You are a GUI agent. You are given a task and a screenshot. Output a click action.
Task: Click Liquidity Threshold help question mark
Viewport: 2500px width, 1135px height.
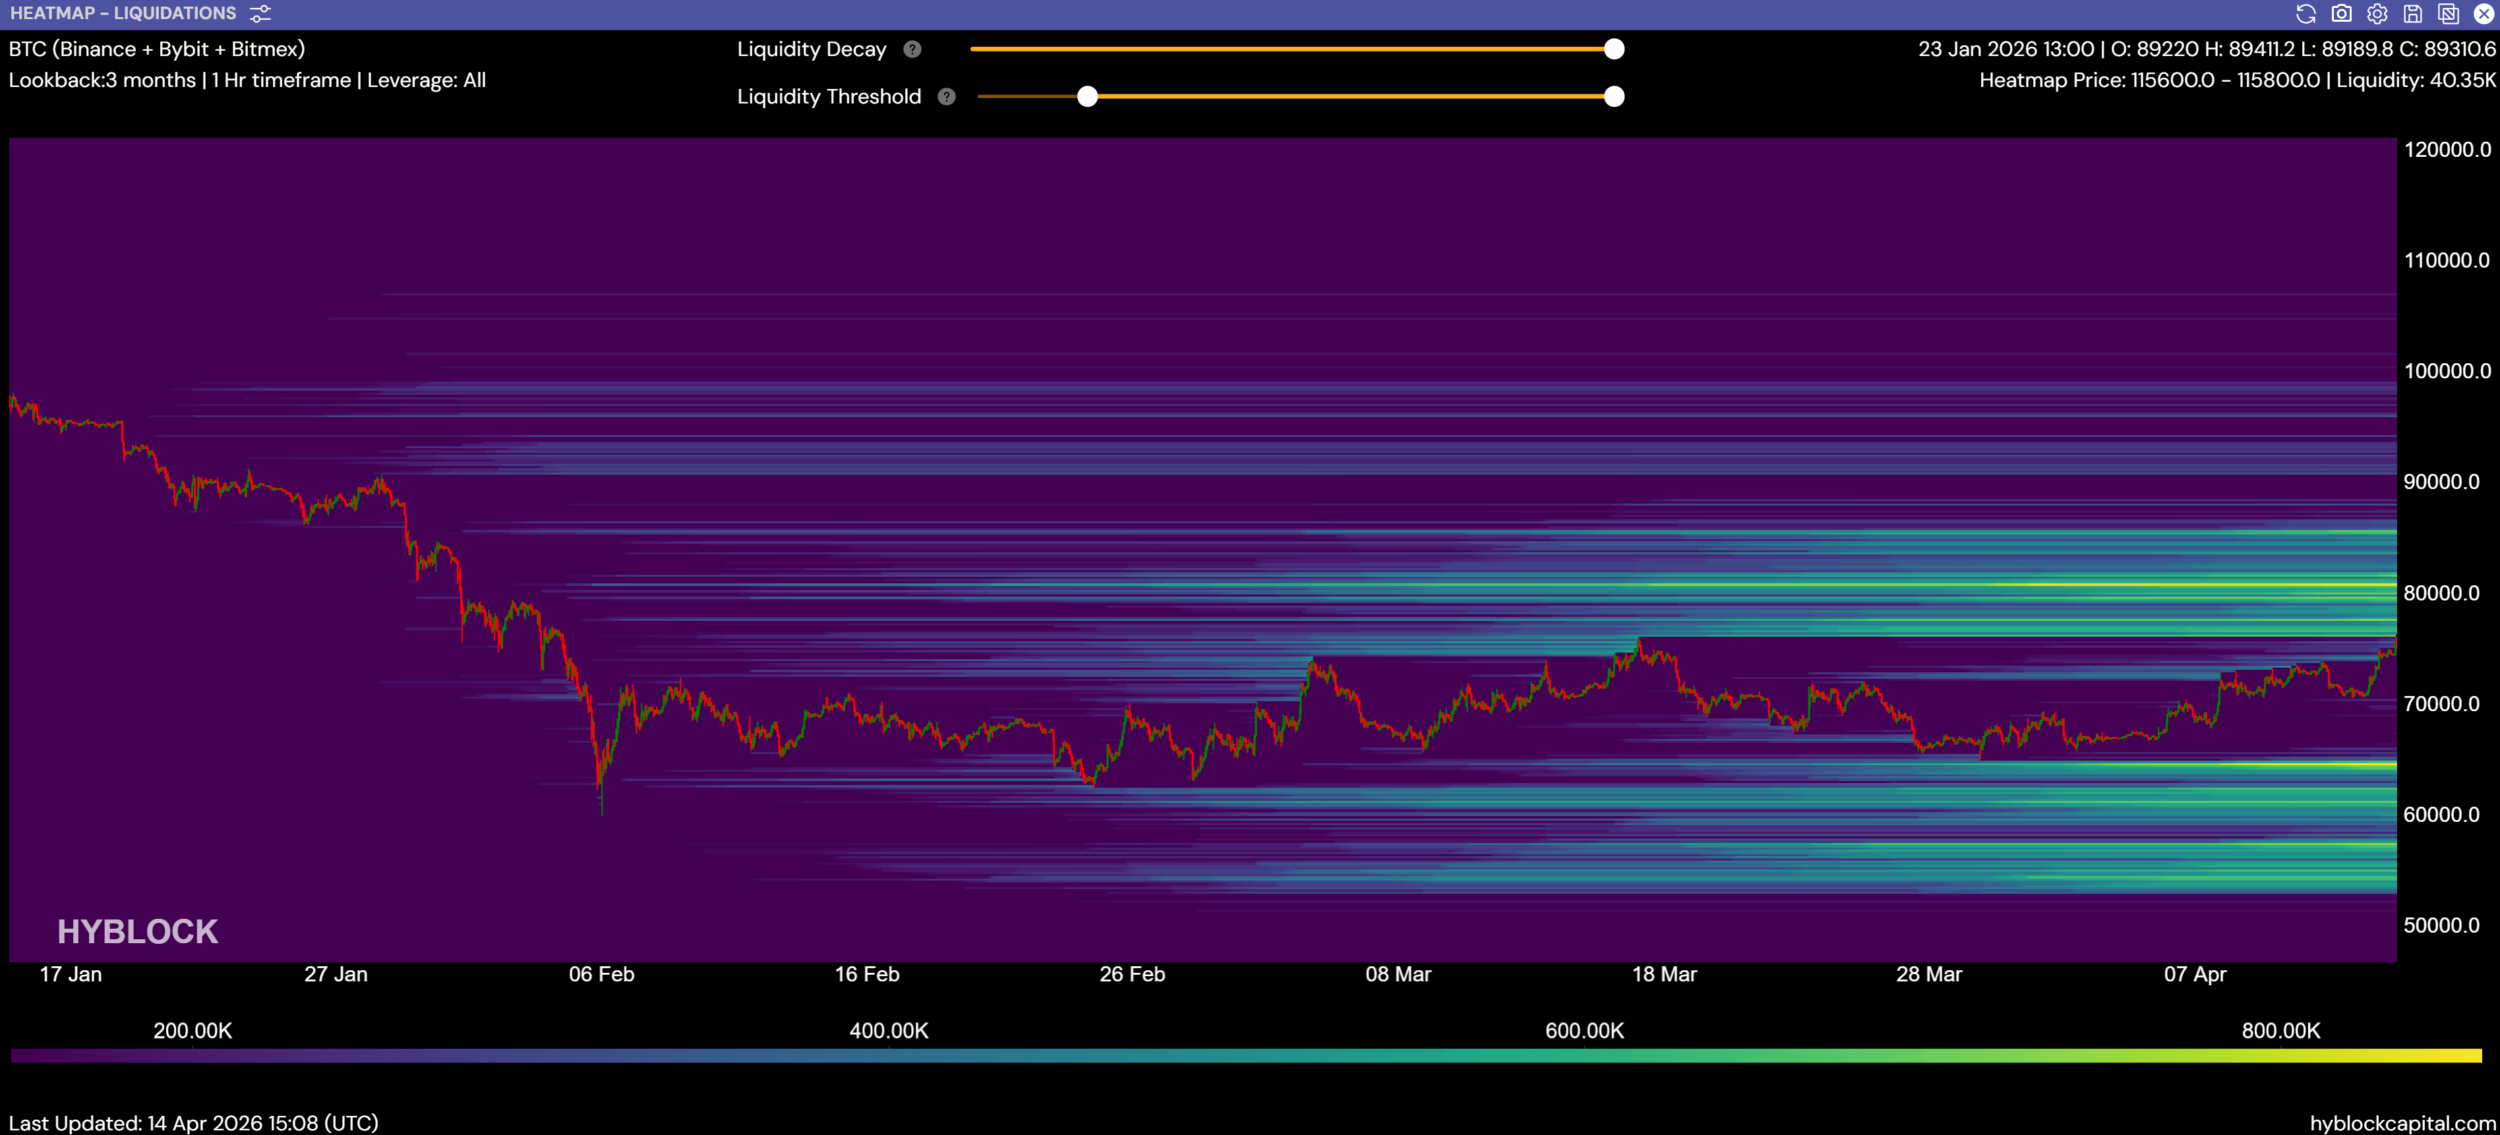click(x=947, y=97)
